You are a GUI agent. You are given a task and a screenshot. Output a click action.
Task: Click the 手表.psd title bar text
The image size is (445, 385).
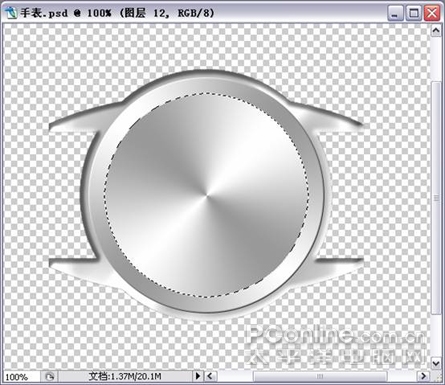tap(44, 13)
